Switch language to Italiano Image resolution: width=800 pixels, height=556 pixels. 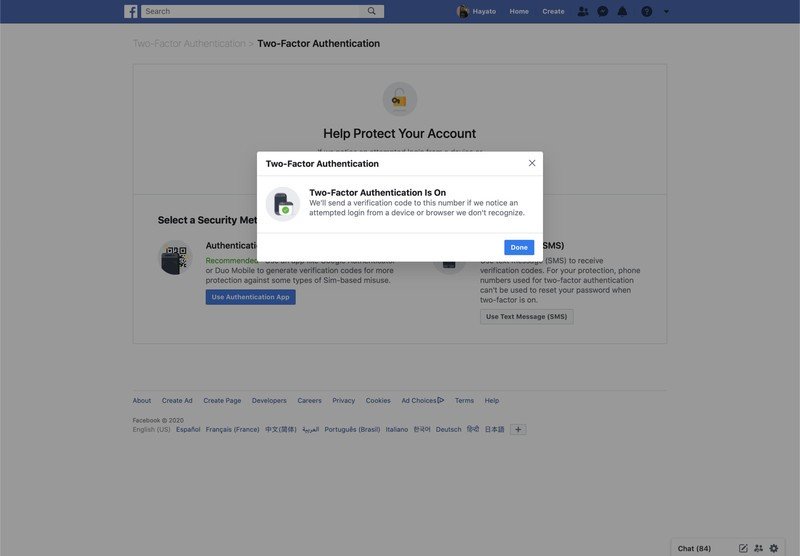click(x=396, y=429)
